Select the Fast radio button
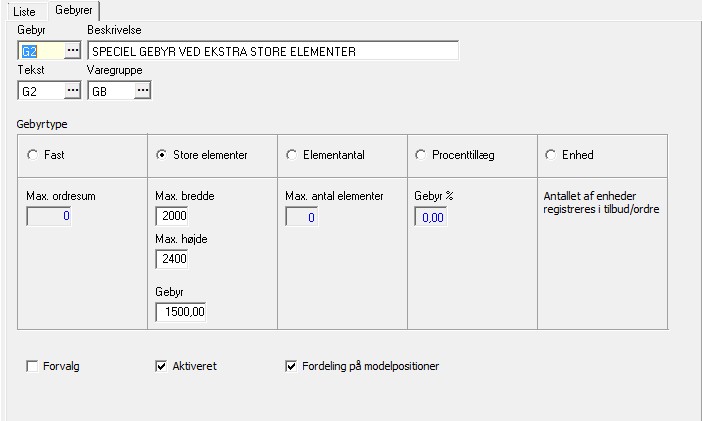Viewport: 702px width, 421px height. (32, 155)
